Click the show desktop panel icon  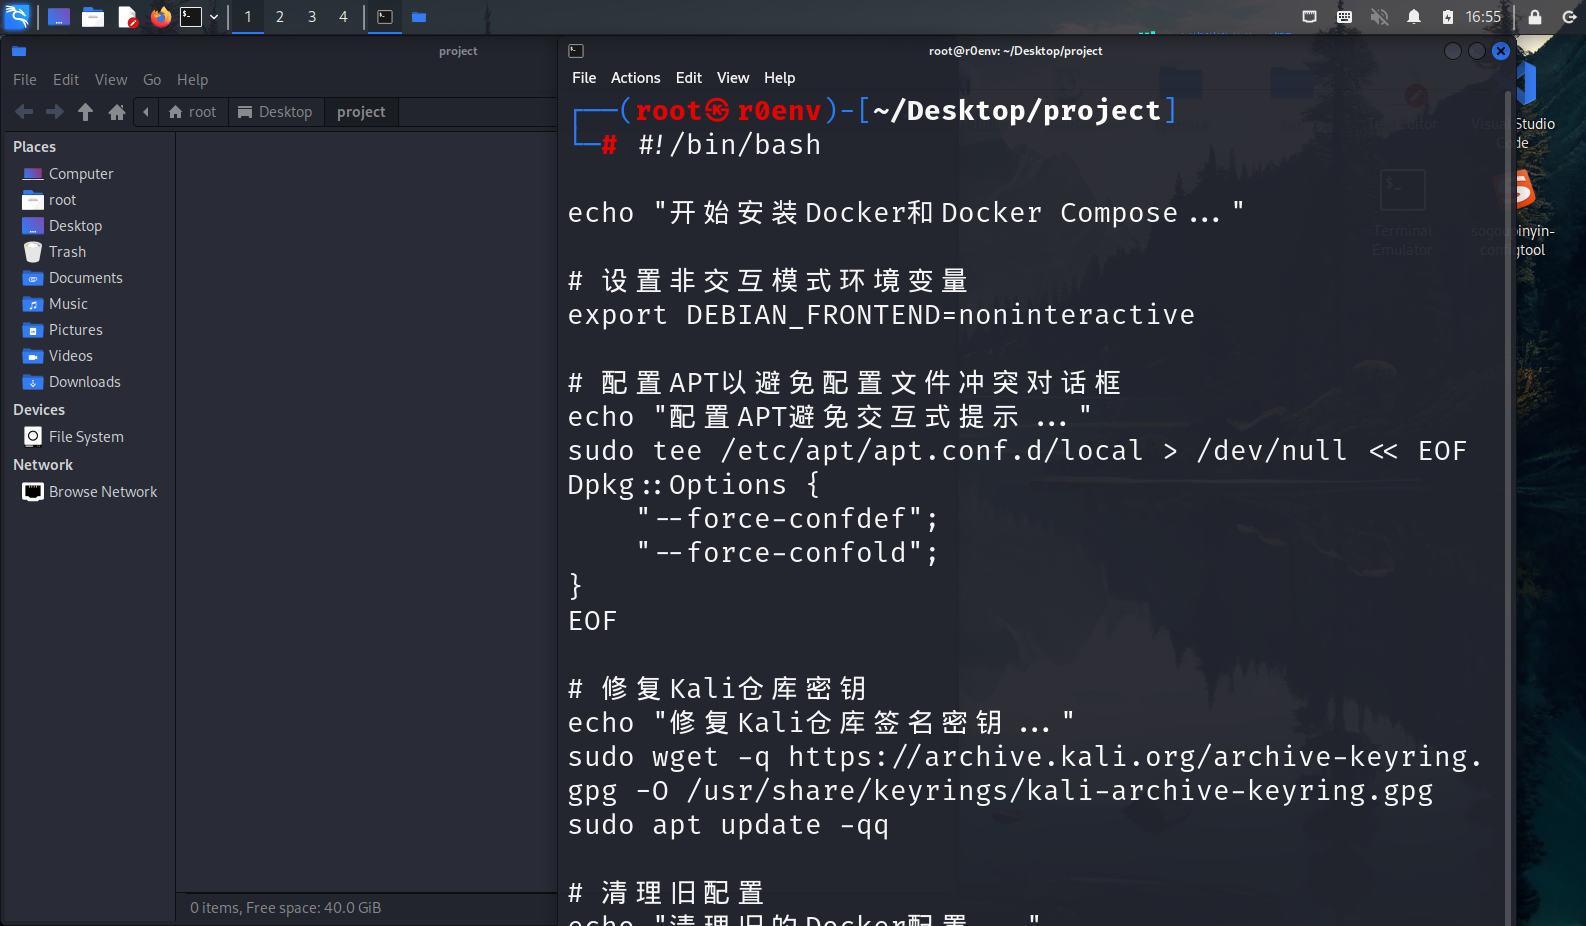pyautogui.click(x=59, y=17)
